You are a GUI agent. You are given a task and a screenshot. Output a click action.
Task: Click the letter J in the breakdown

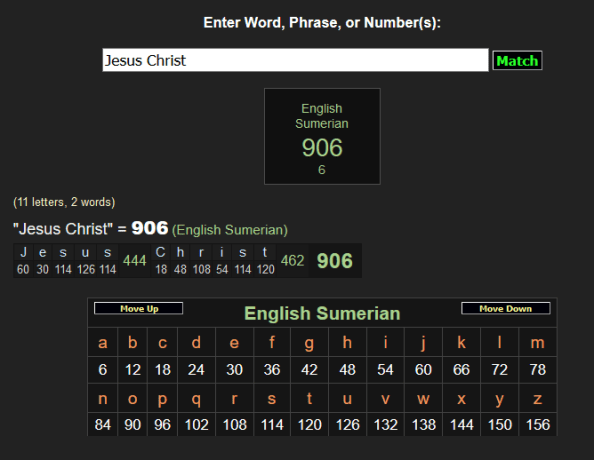tap(23, 252)
